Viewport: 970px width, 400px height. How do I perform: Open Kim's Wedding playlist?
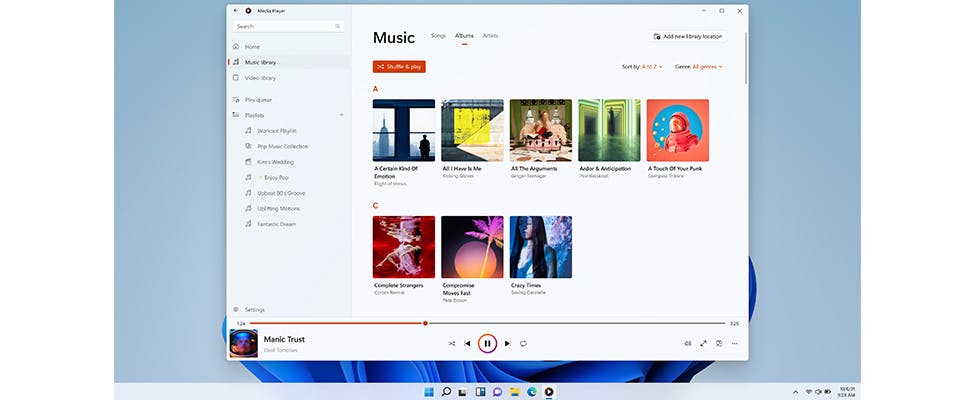[275, 162]
